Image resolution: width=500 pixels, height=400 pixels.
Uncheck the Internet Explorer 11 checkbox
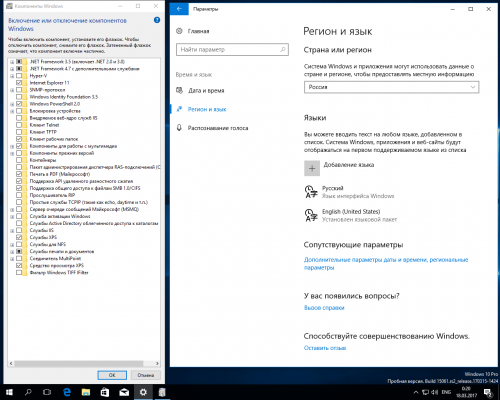(19, 83)
